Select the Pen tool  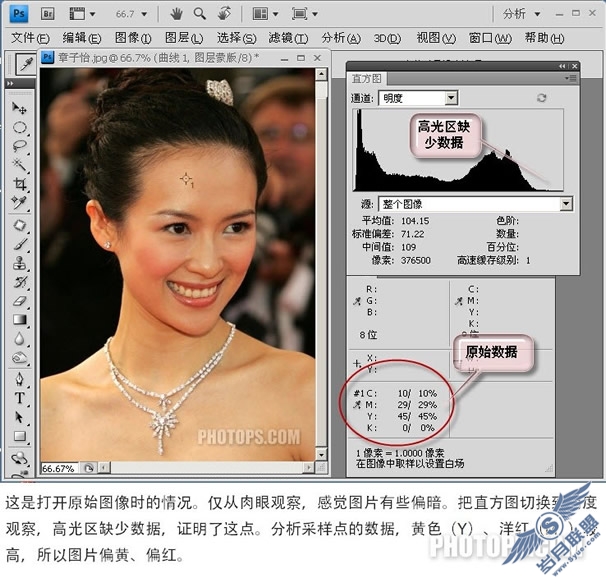[x=19, y=379]
